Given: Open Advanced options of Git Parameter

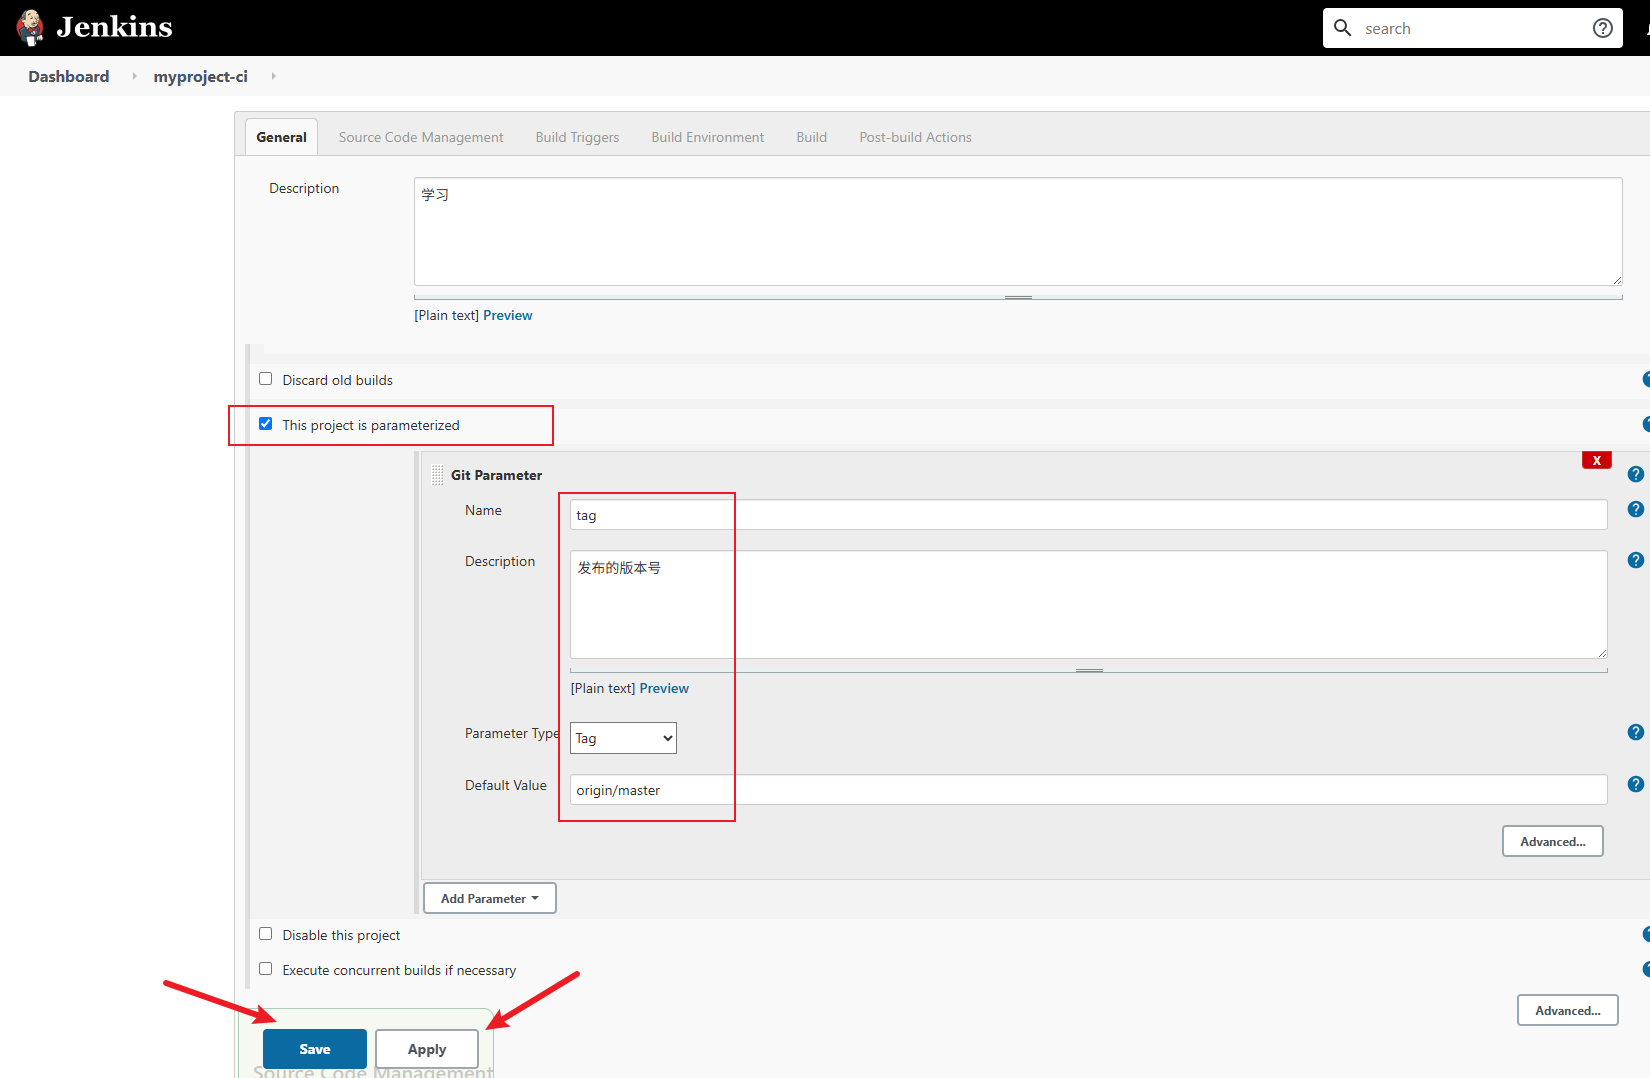Looking at the screenshot, I should (1553, 841).
